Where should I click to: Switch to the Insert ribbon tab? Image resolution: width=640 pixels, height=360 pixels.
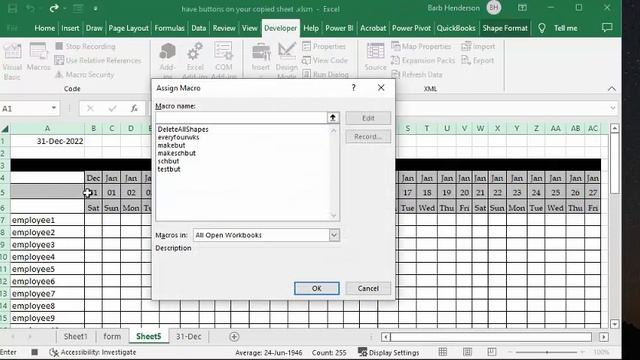point(70,28)
